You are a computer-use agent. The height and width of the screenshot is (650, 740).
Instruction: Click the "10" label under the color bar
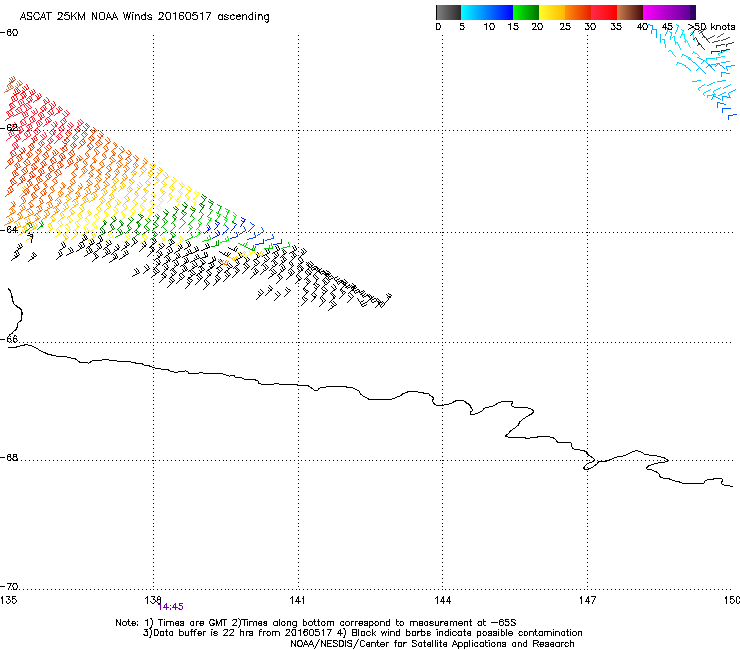coord(489,27)
